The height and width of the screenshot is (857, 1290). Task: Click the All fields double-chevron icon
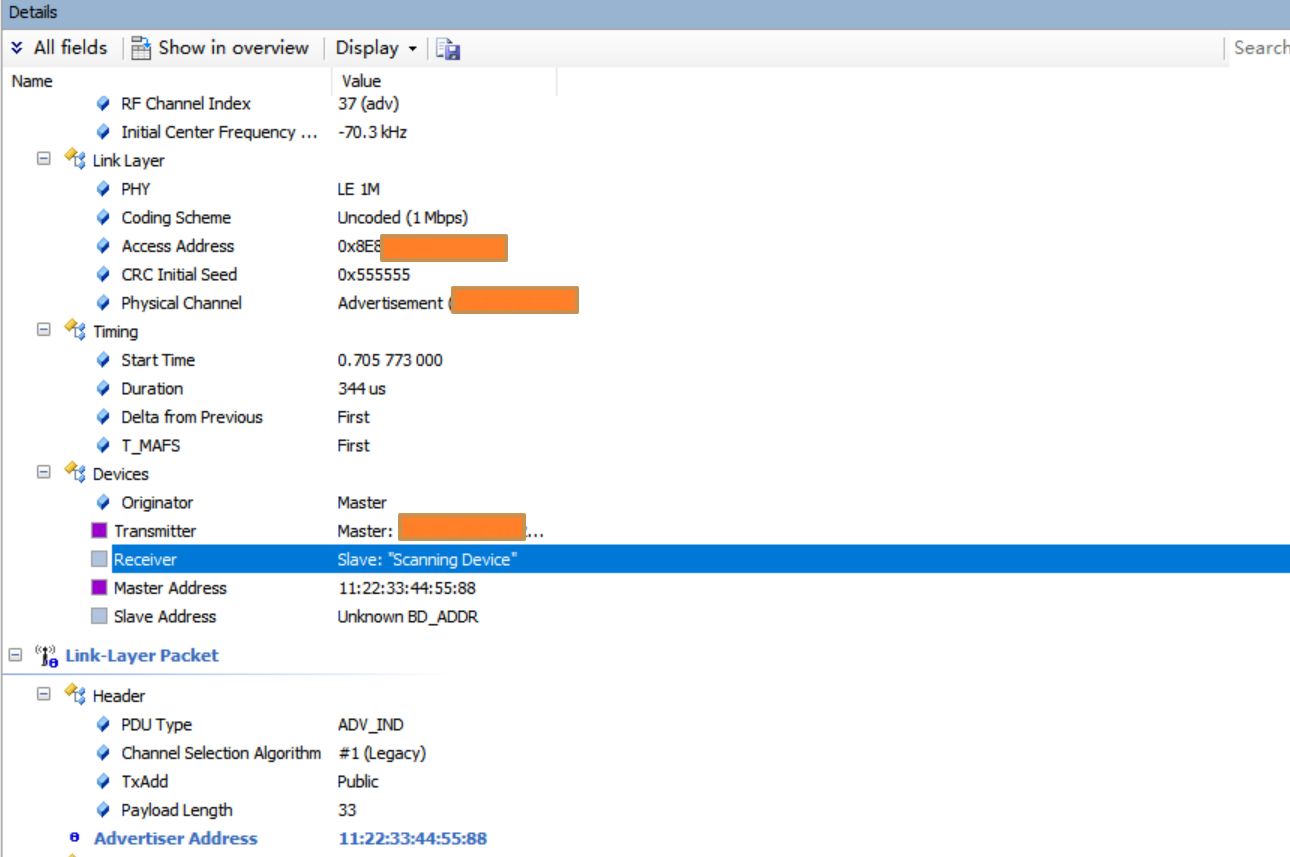(x=17, y=48)
